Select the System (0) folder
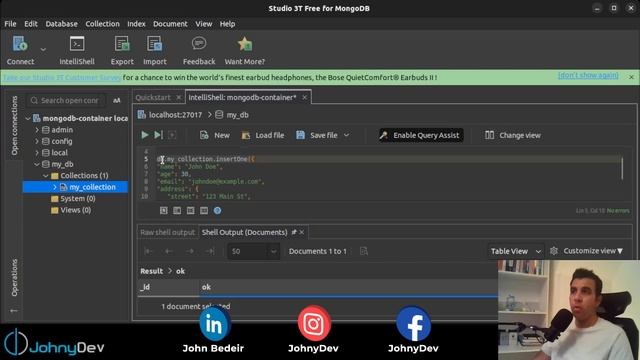This screenshot has height=360, width=640. (78, 198)
